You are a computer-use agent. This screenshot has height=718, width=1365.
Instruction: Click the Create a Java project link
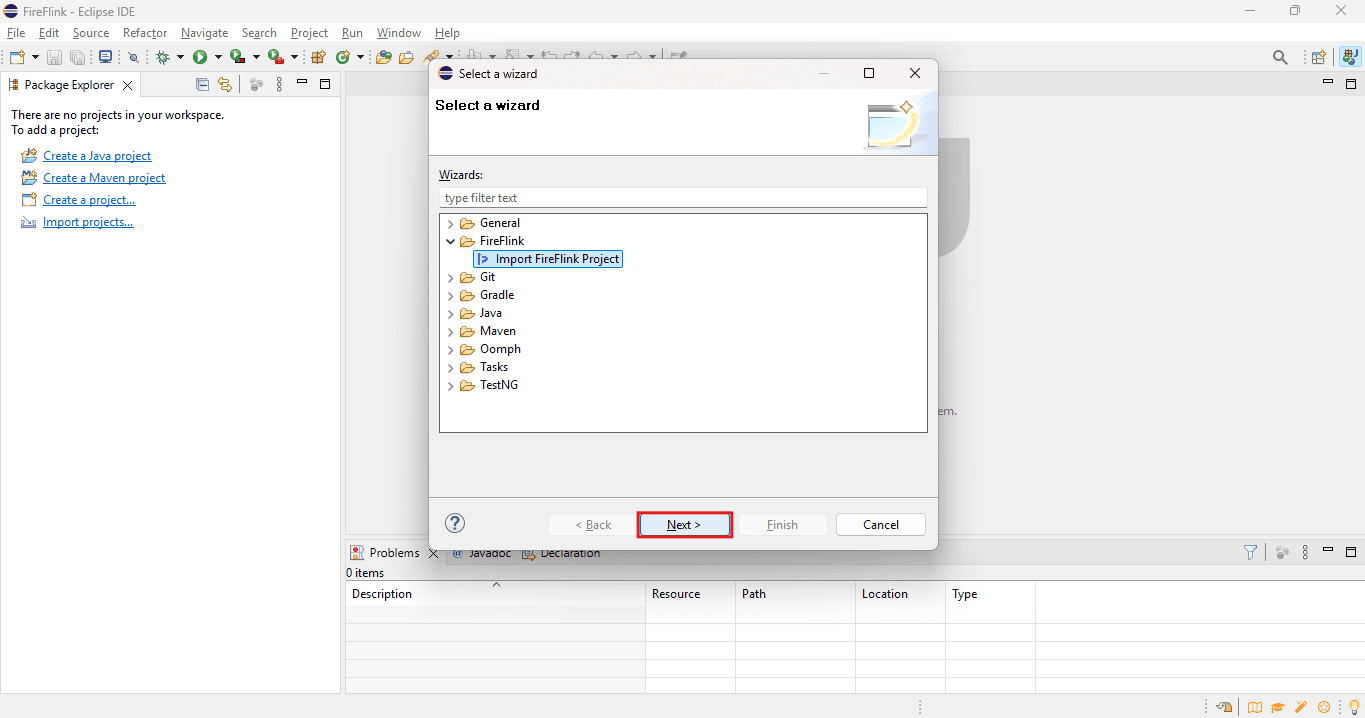pos(97,156)
